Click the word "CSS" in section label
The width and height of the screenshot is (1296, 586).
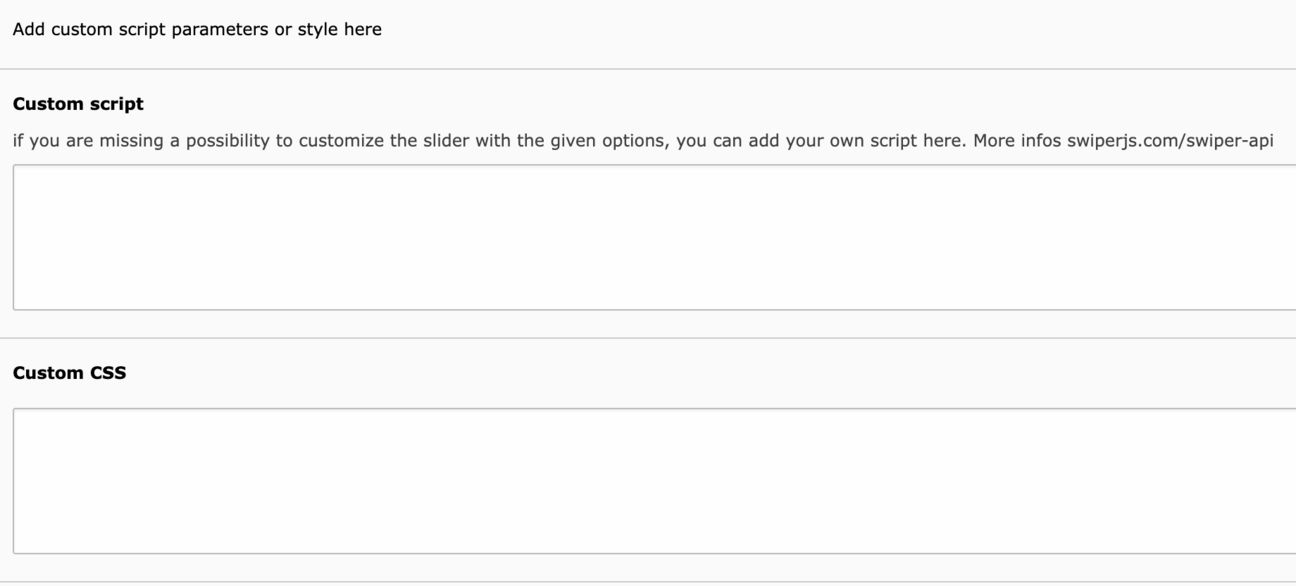pyautogui.click(x=107, y=373)
